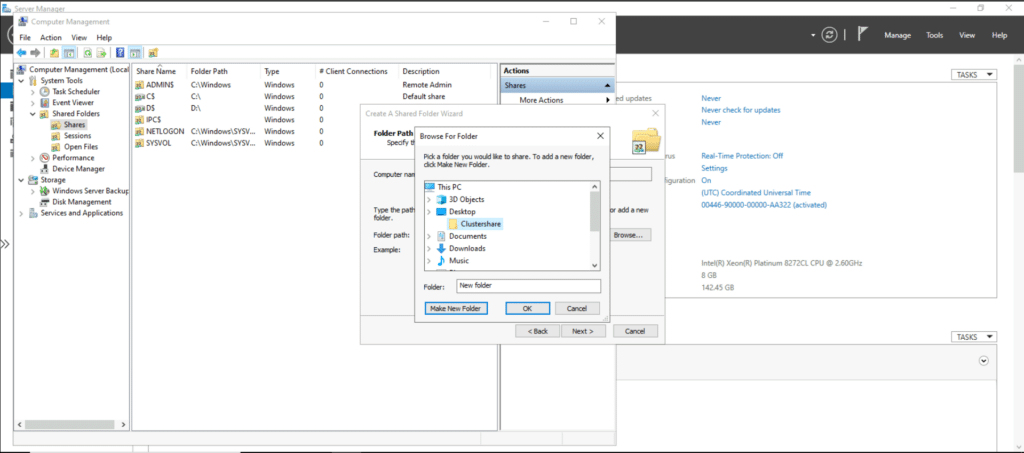This screenshot has width=1024, height=453.
Task: Click the Make New Folder button
Action: point(455,308)
